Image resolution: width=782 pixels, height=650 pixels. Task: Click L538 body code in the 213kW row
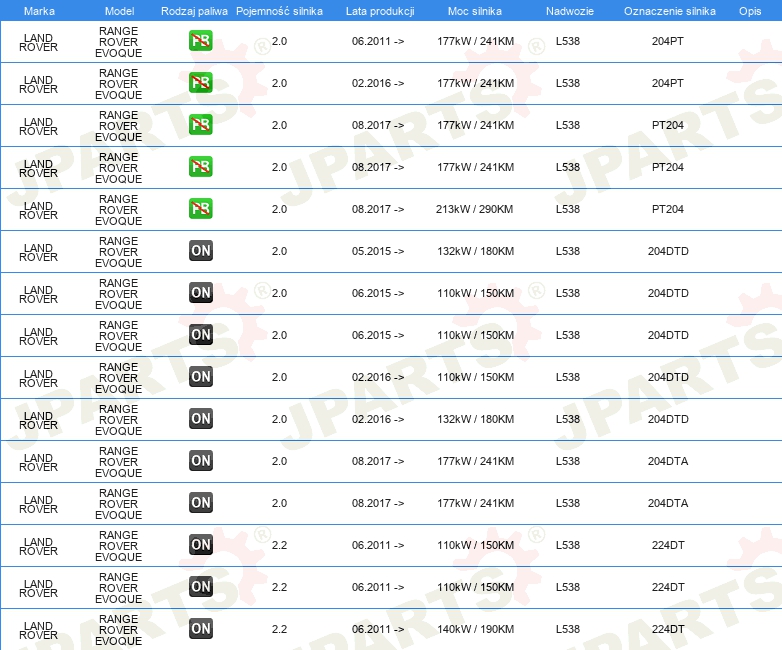568,209
